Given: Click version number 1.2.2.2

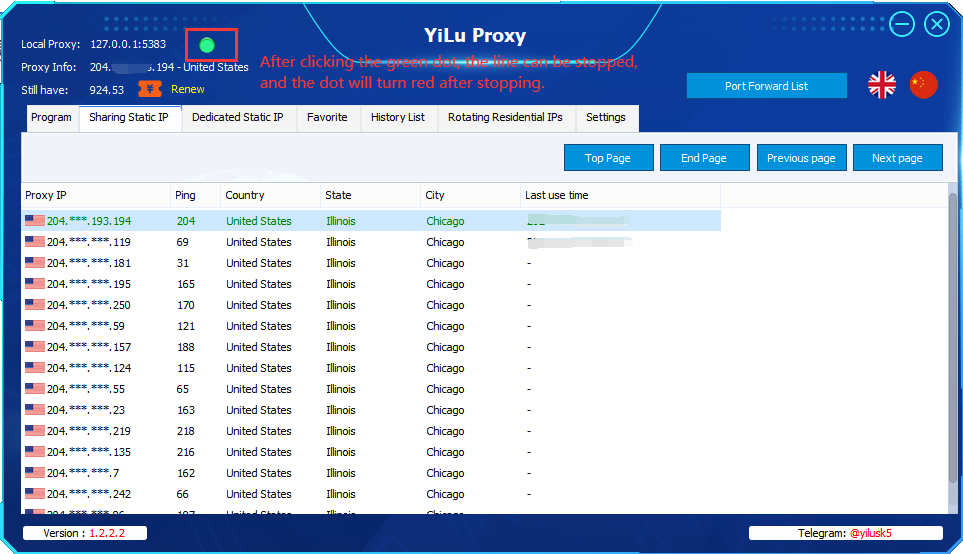Looking at the screenshot, I should tap(107, 533).
